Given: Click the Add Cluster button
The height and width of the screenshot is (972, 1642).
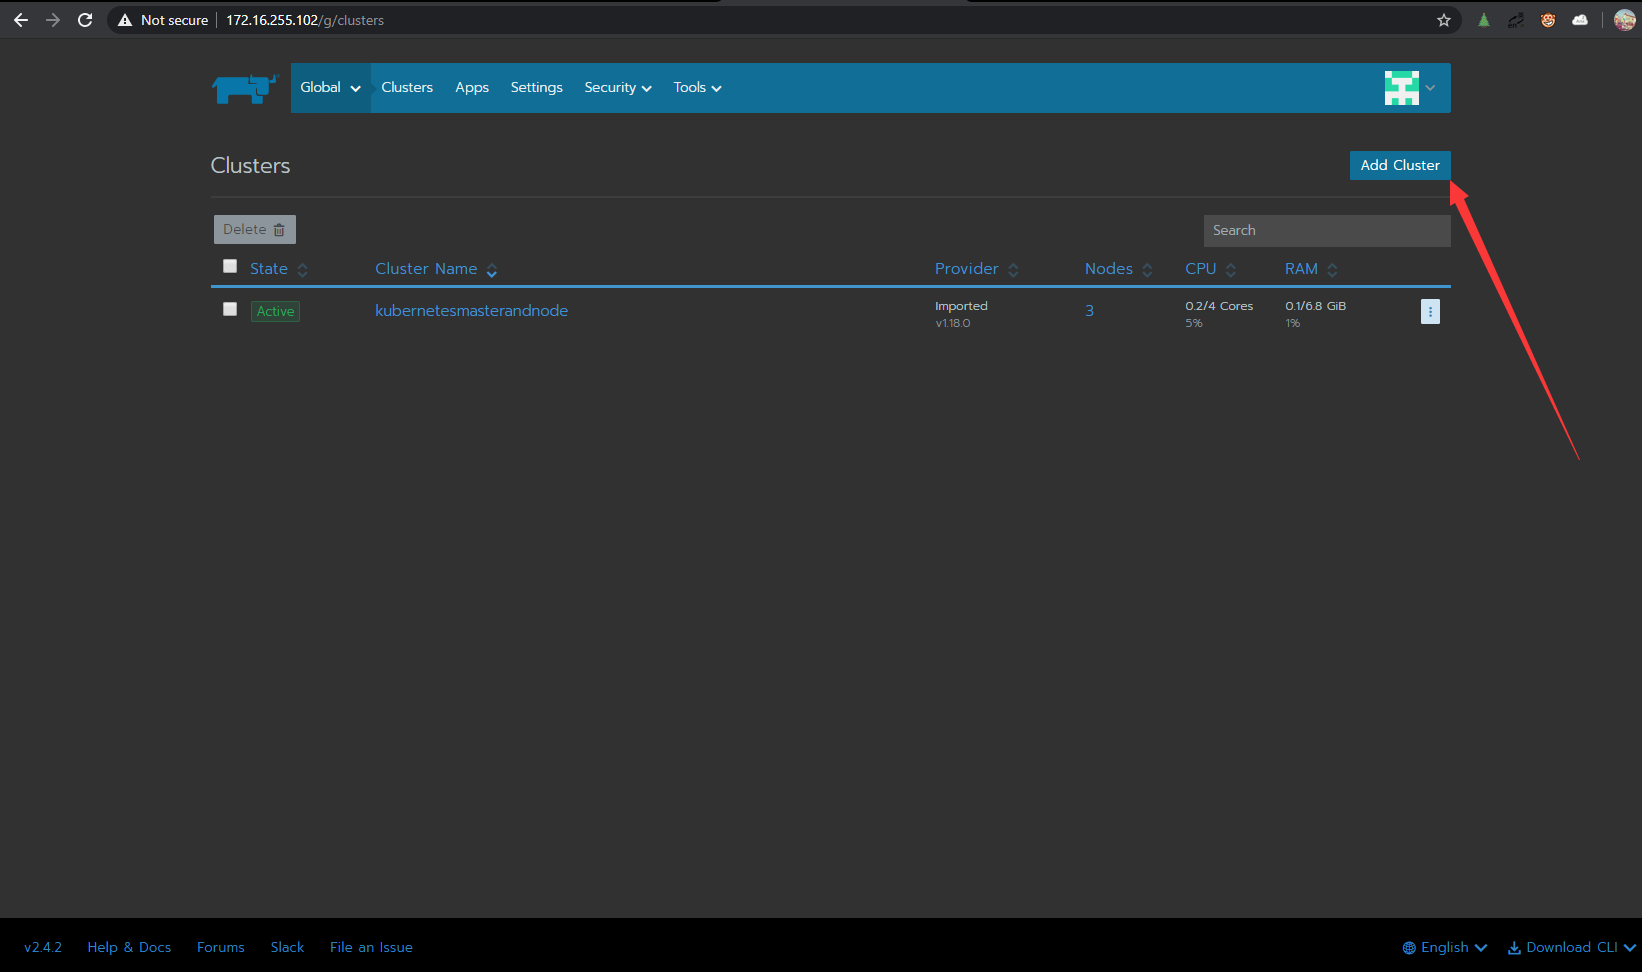Looking at the screenshot, I should [1400, 165].
